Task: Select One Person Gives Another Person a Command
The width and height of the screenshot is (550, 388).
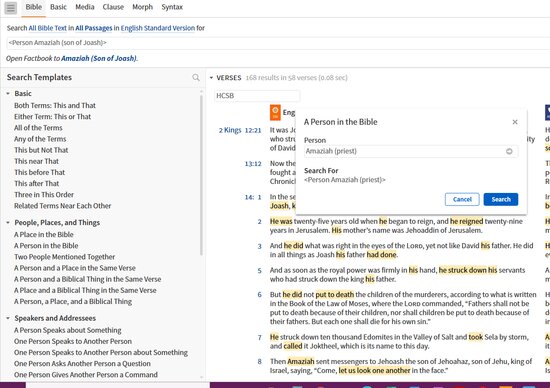Action: (x=86, y=375)
